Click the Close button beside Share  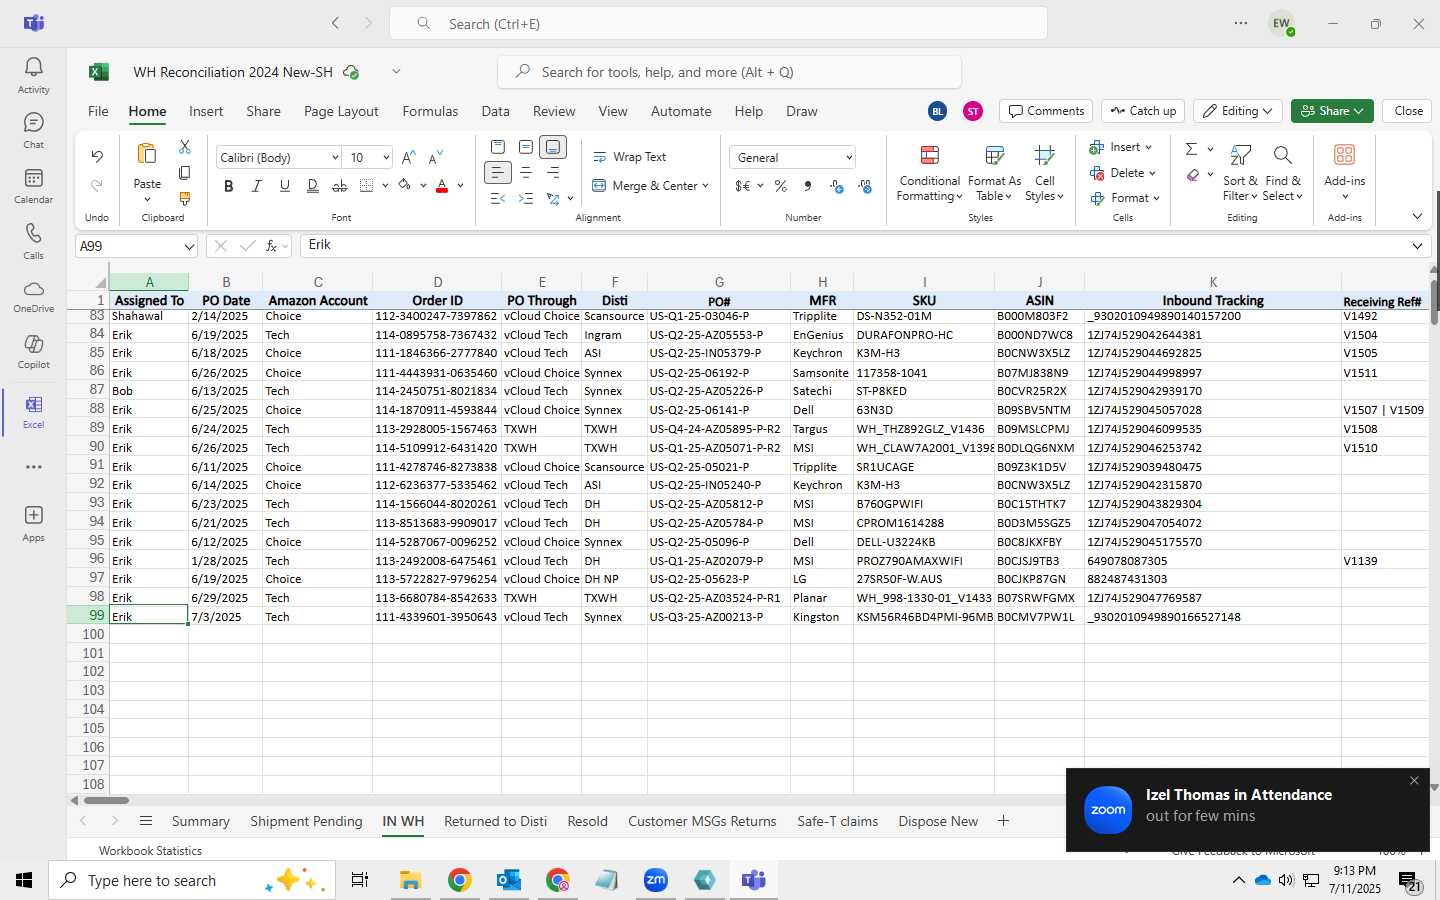1408,111
